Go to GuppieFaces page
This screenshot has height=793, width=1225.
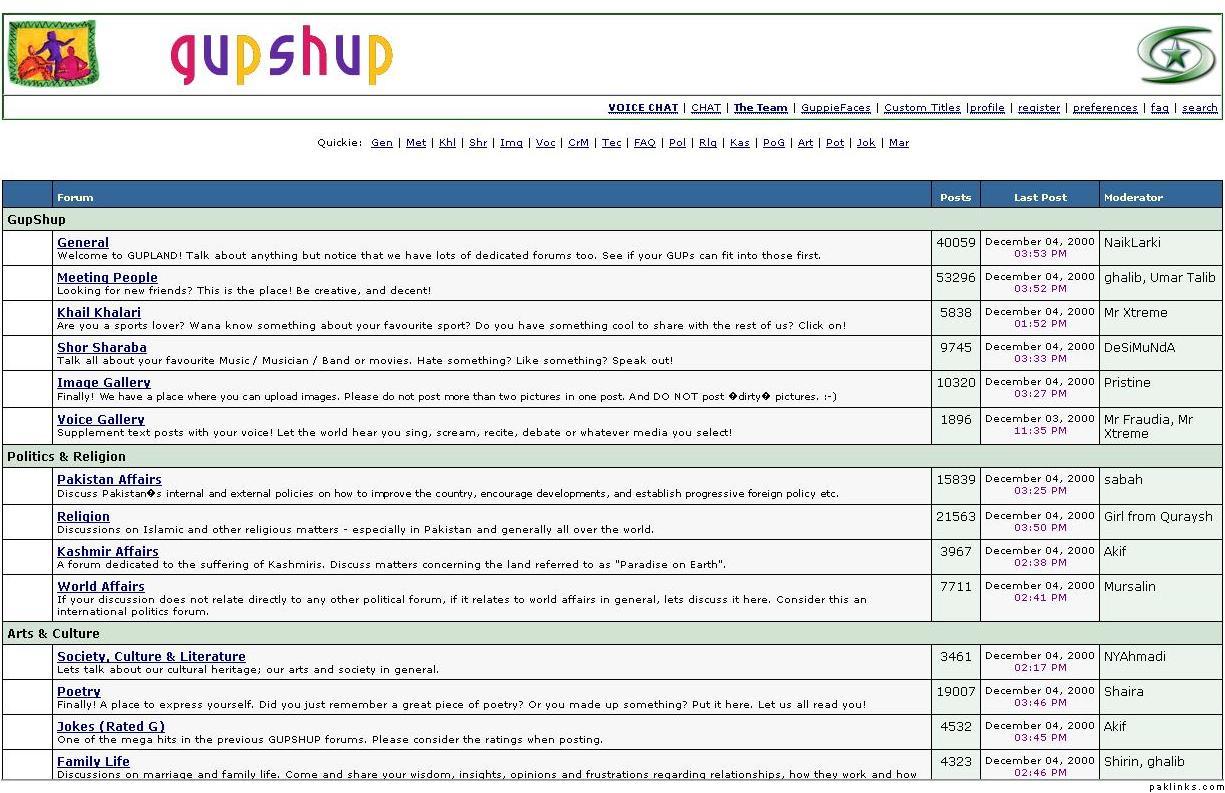[x=835, y=108]
